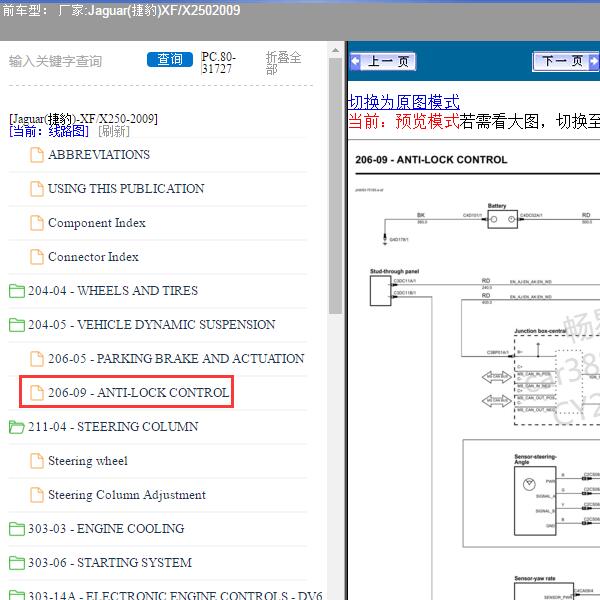Click the previous page left arrow icon
This screenshot has height=600, width=600.
click(x=355, y=61)
